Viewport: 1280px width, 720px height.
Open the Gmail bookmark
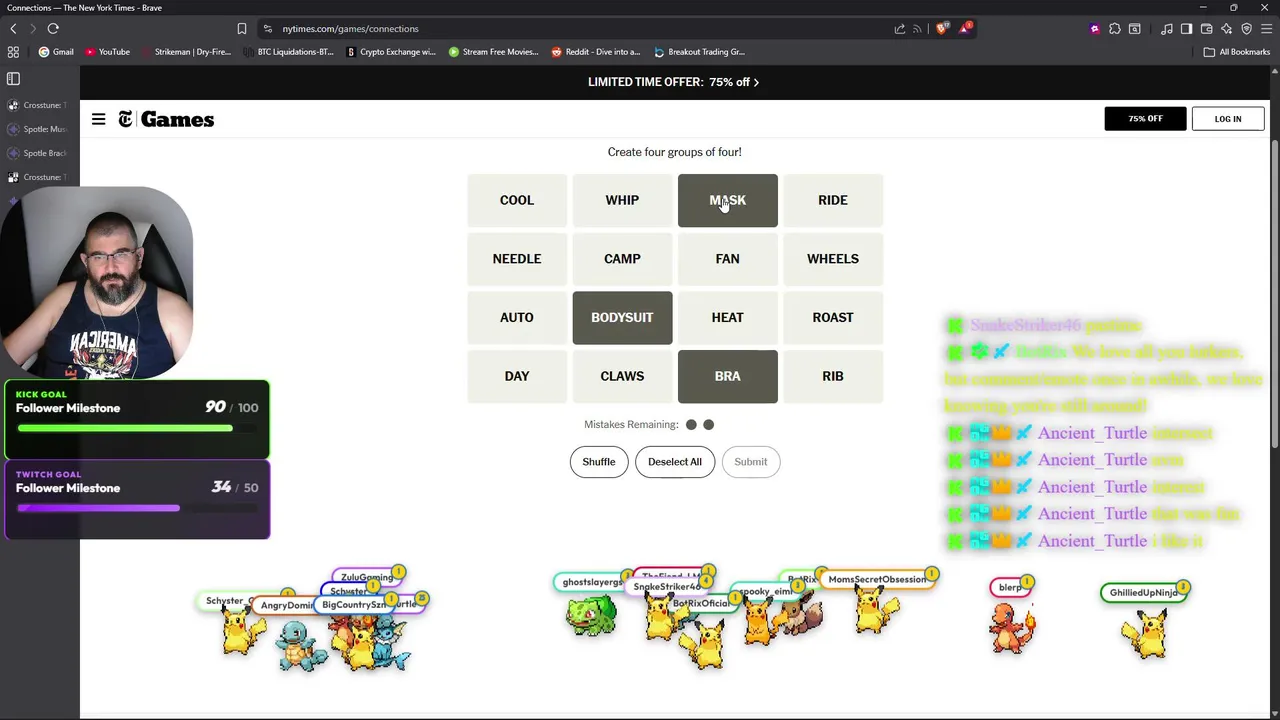pos(56,52)
